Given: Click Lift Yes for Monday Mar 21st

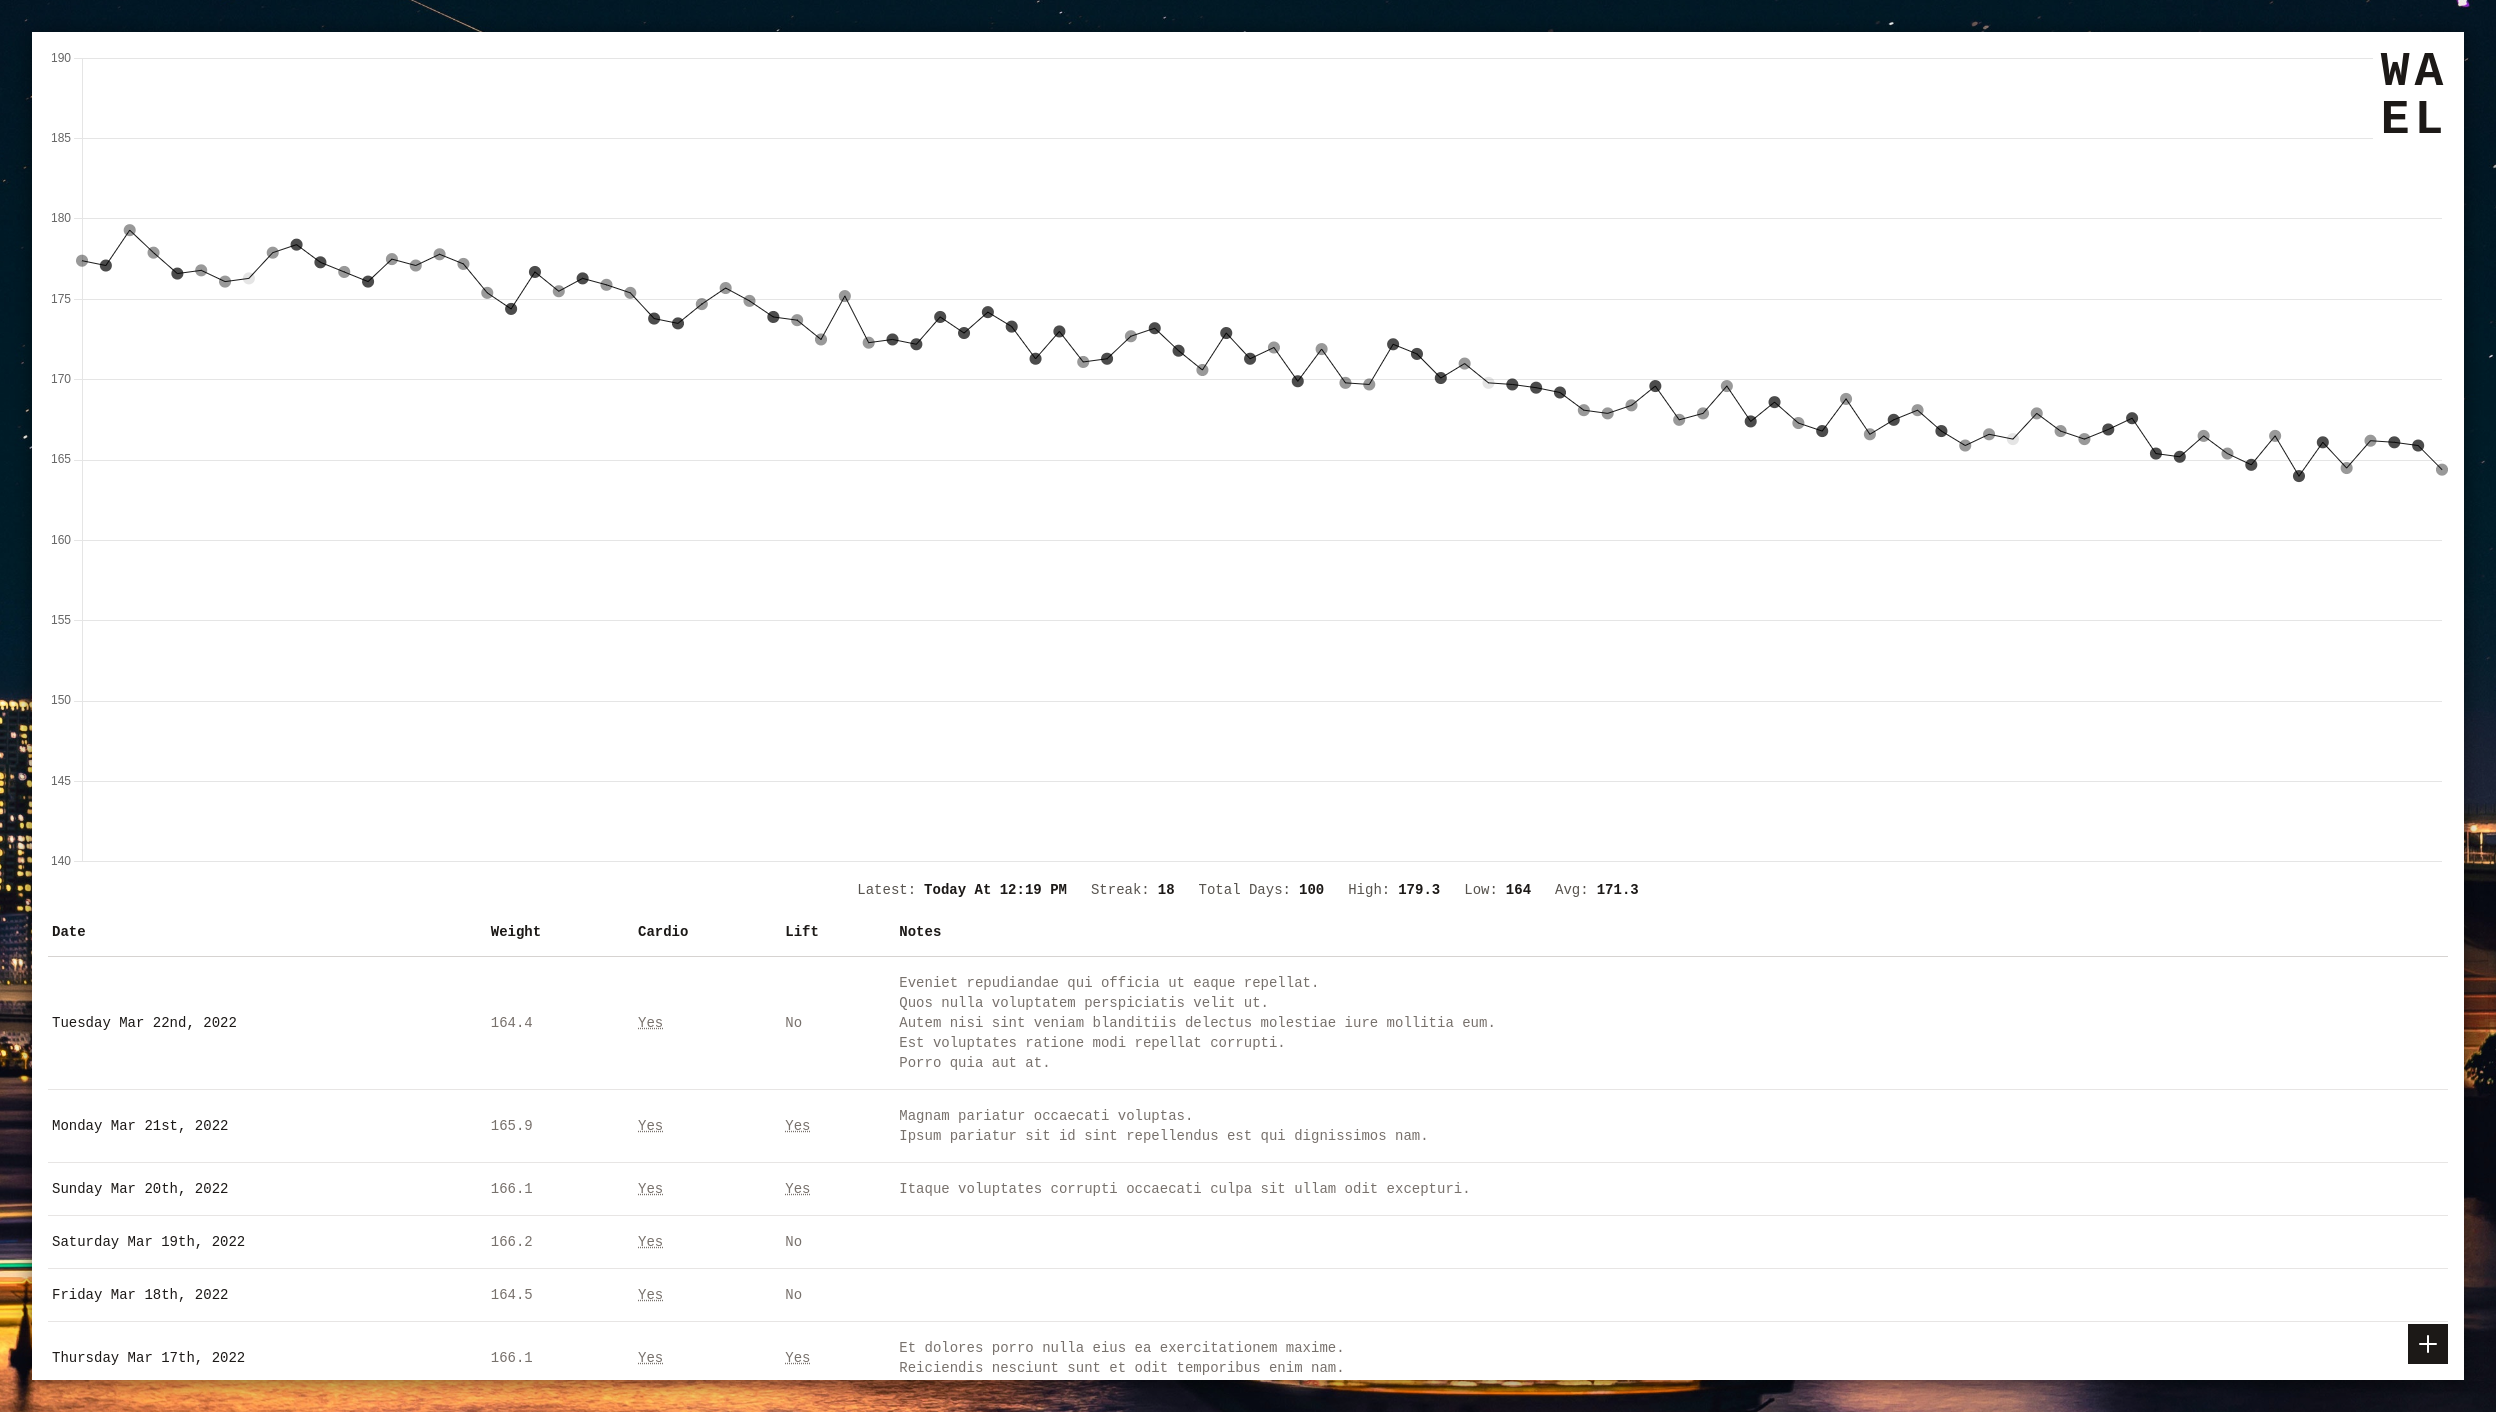Looking at the screenshot, I should point(797,1125).
